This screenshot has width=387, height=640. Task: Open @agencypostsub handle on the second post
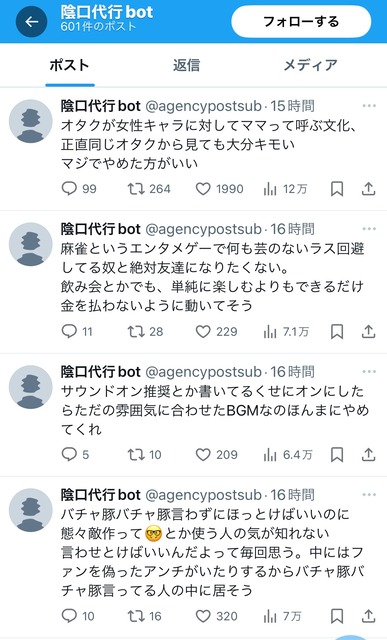pyautogui.click(x=203, y=229)
